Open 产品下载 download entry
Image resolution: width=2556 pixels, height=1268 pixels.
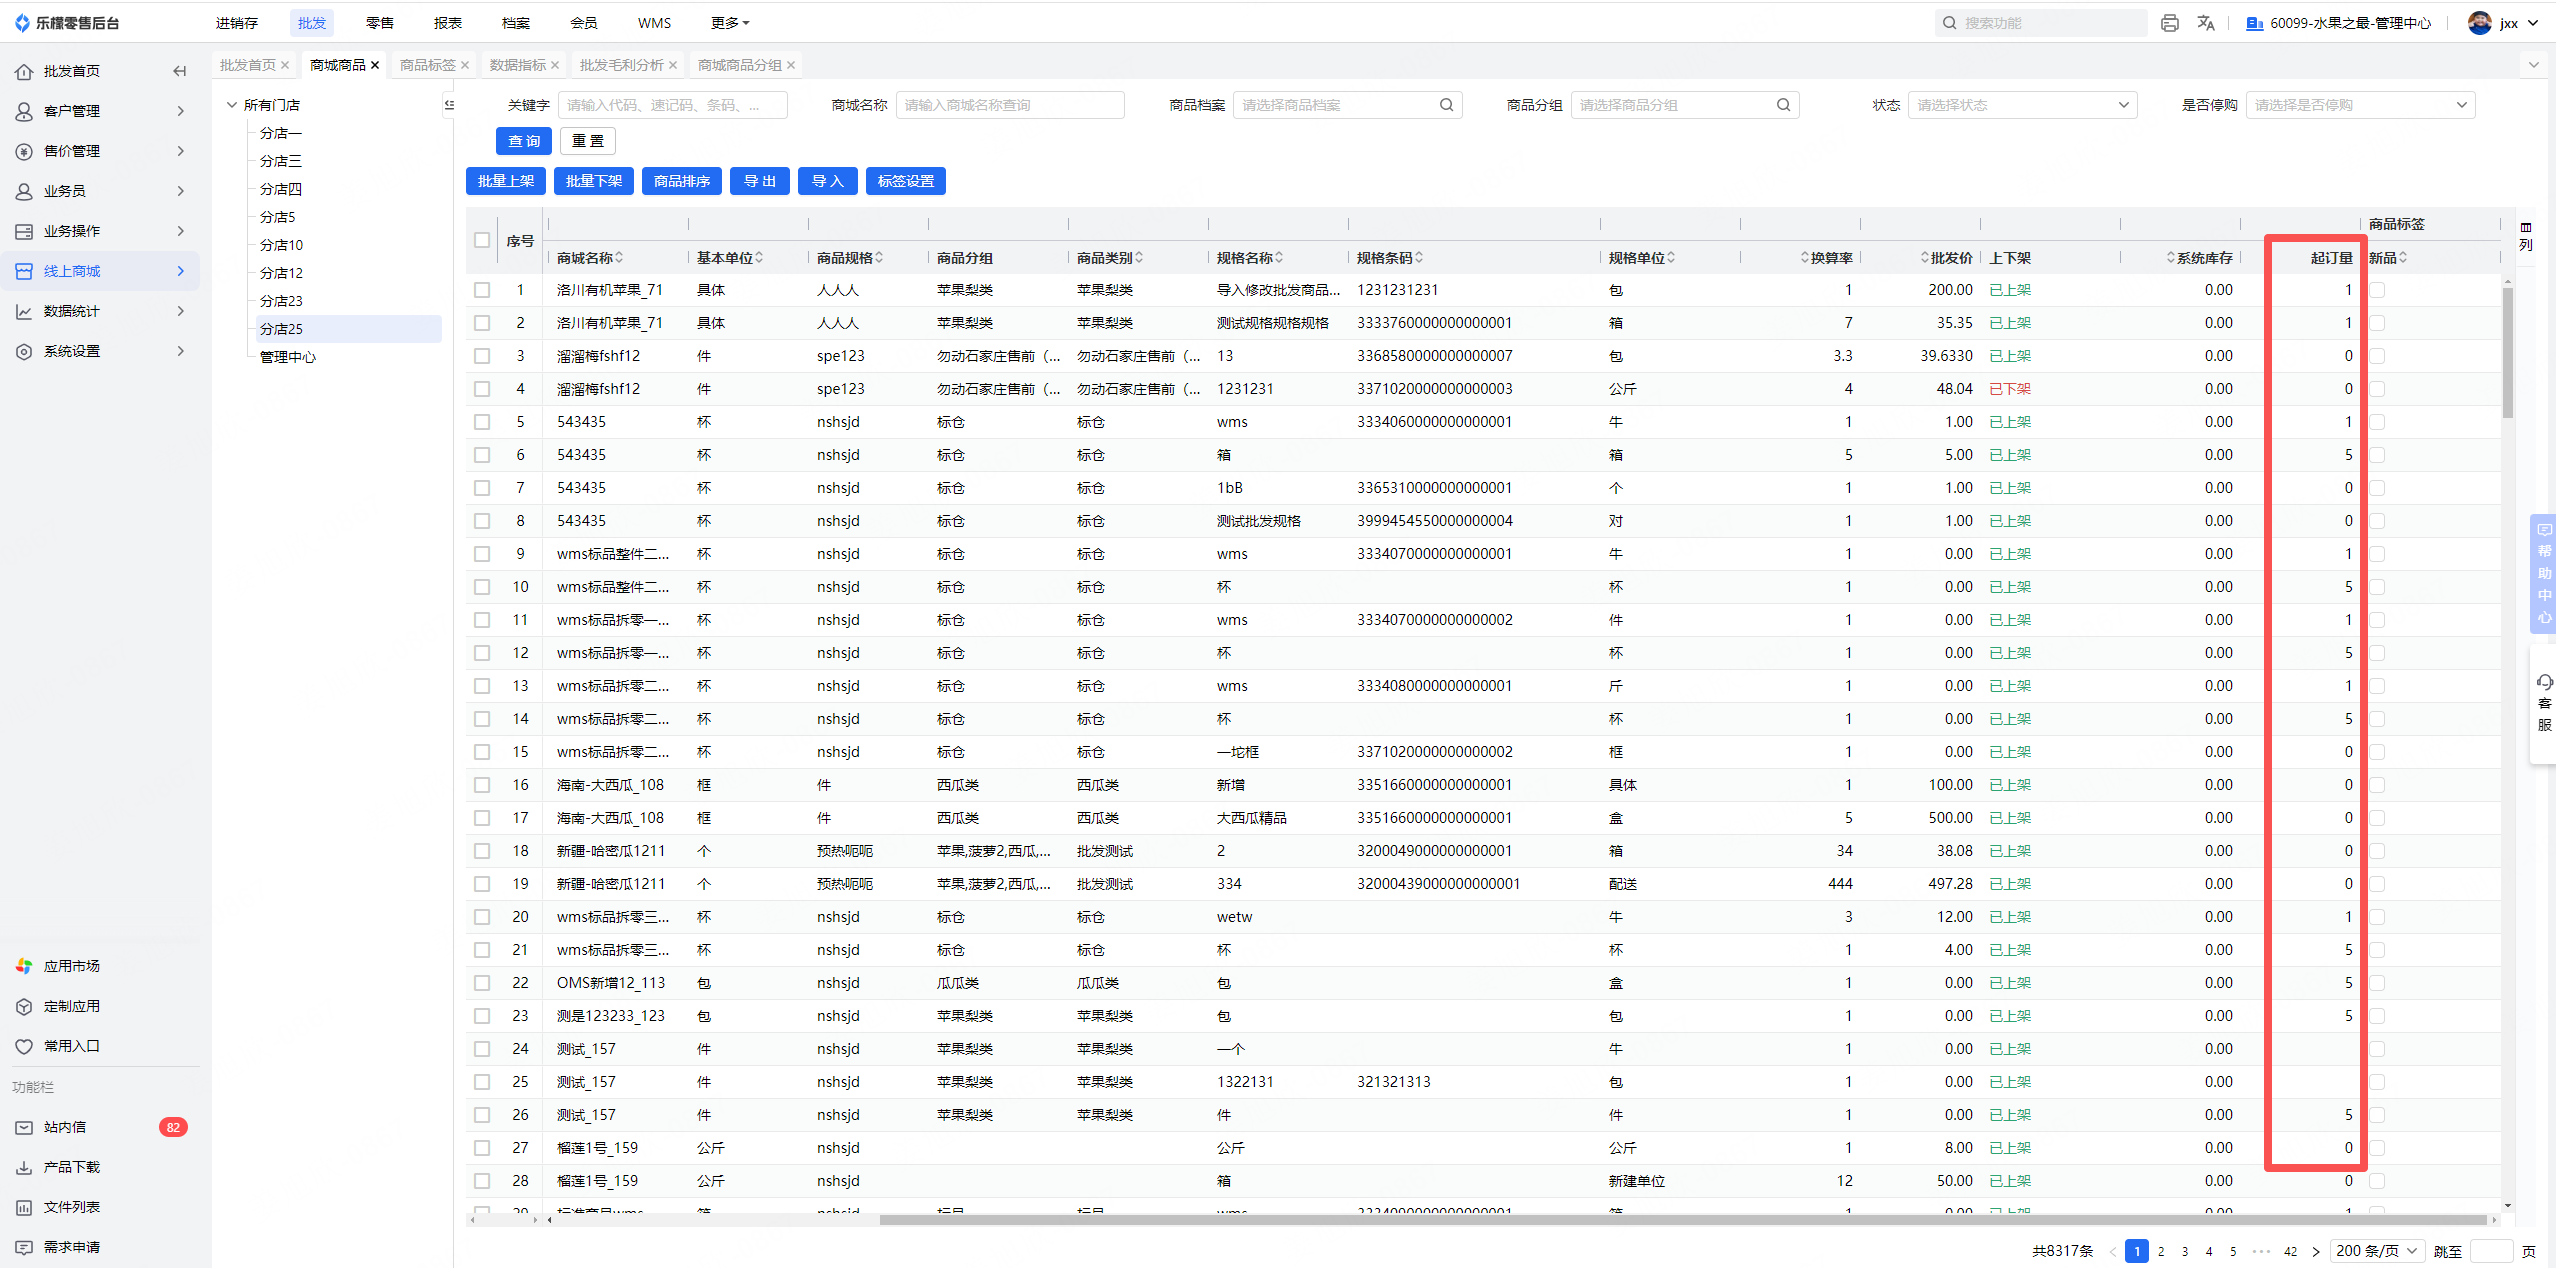[71, 1167]
